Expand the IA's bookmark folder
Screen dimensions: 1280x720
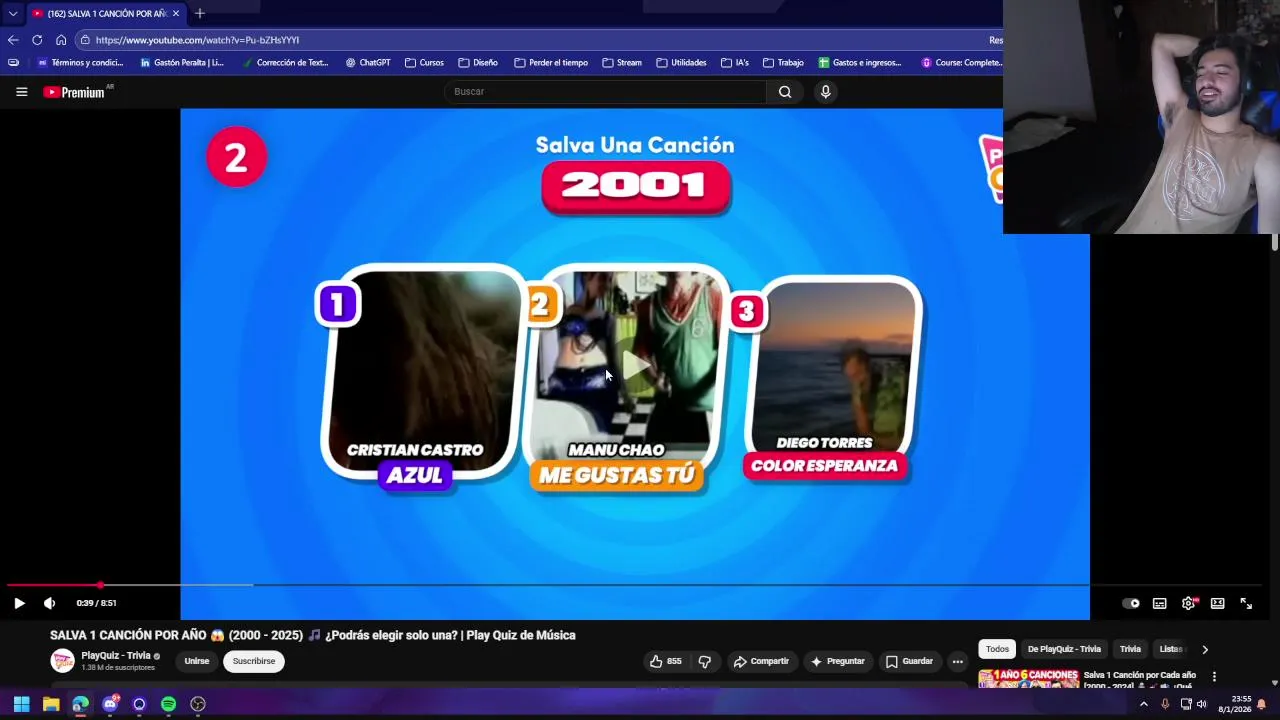(734, 63)
